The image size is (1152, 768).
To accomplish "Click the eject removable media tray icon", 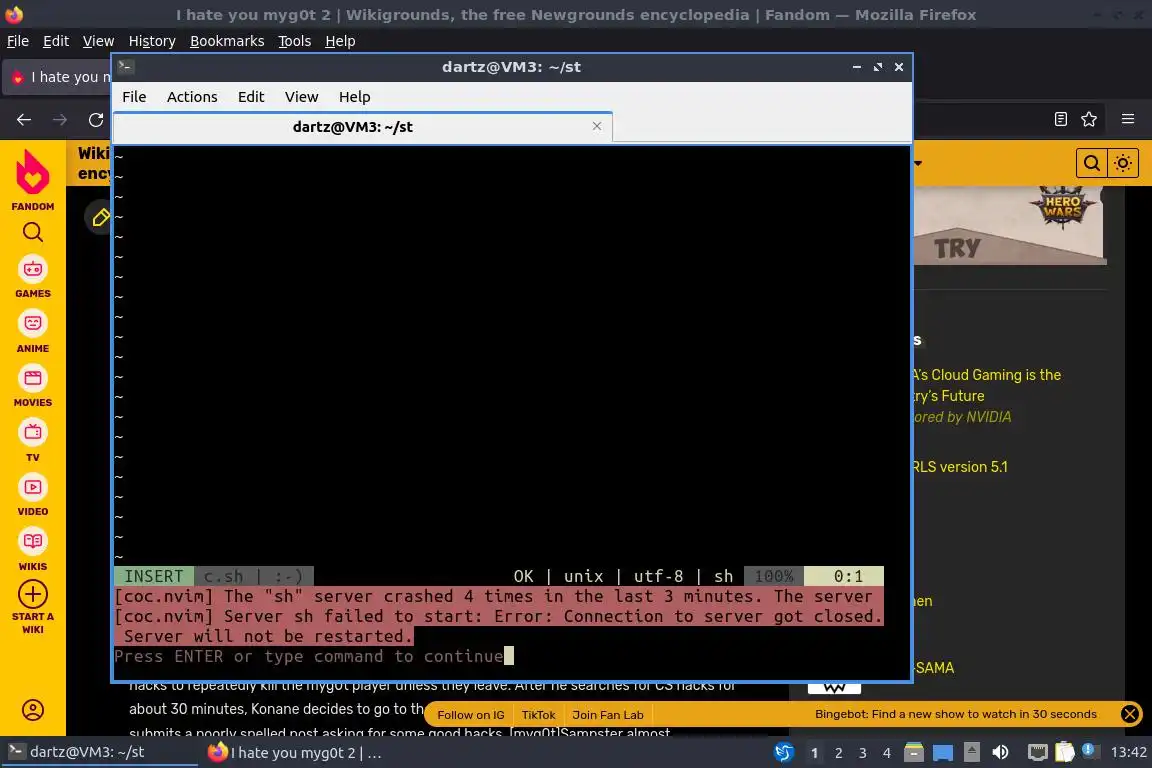I will coord(971,752).
